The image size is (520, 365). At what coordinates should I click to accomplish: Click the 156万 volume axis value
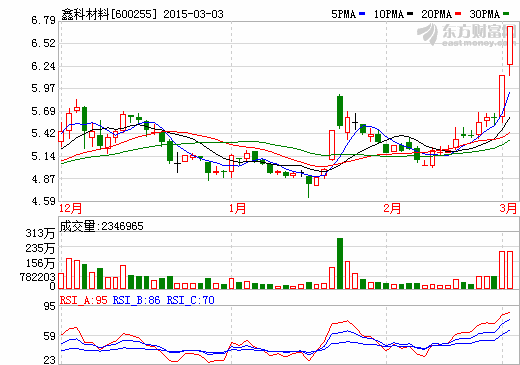(x=40, y=263)
